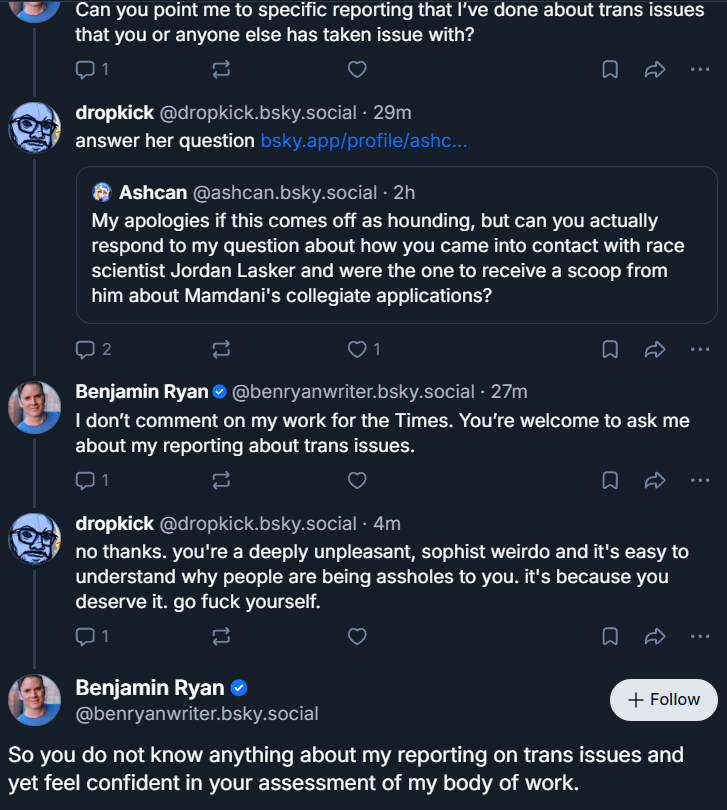Click Benjamin Ryan's blue verified badge in main post
The image size is (727, 810).
(x=239, y=688)
